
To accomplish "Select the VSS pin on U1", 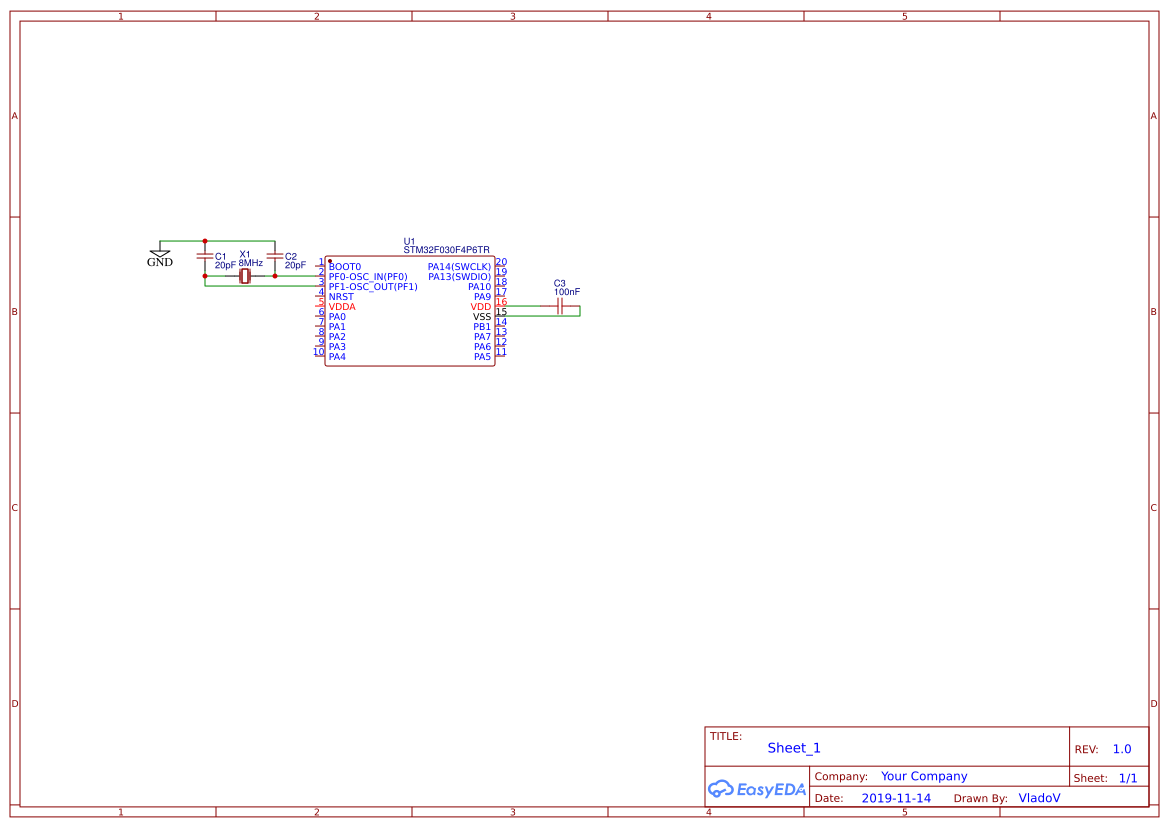I will tap(481, 316).
